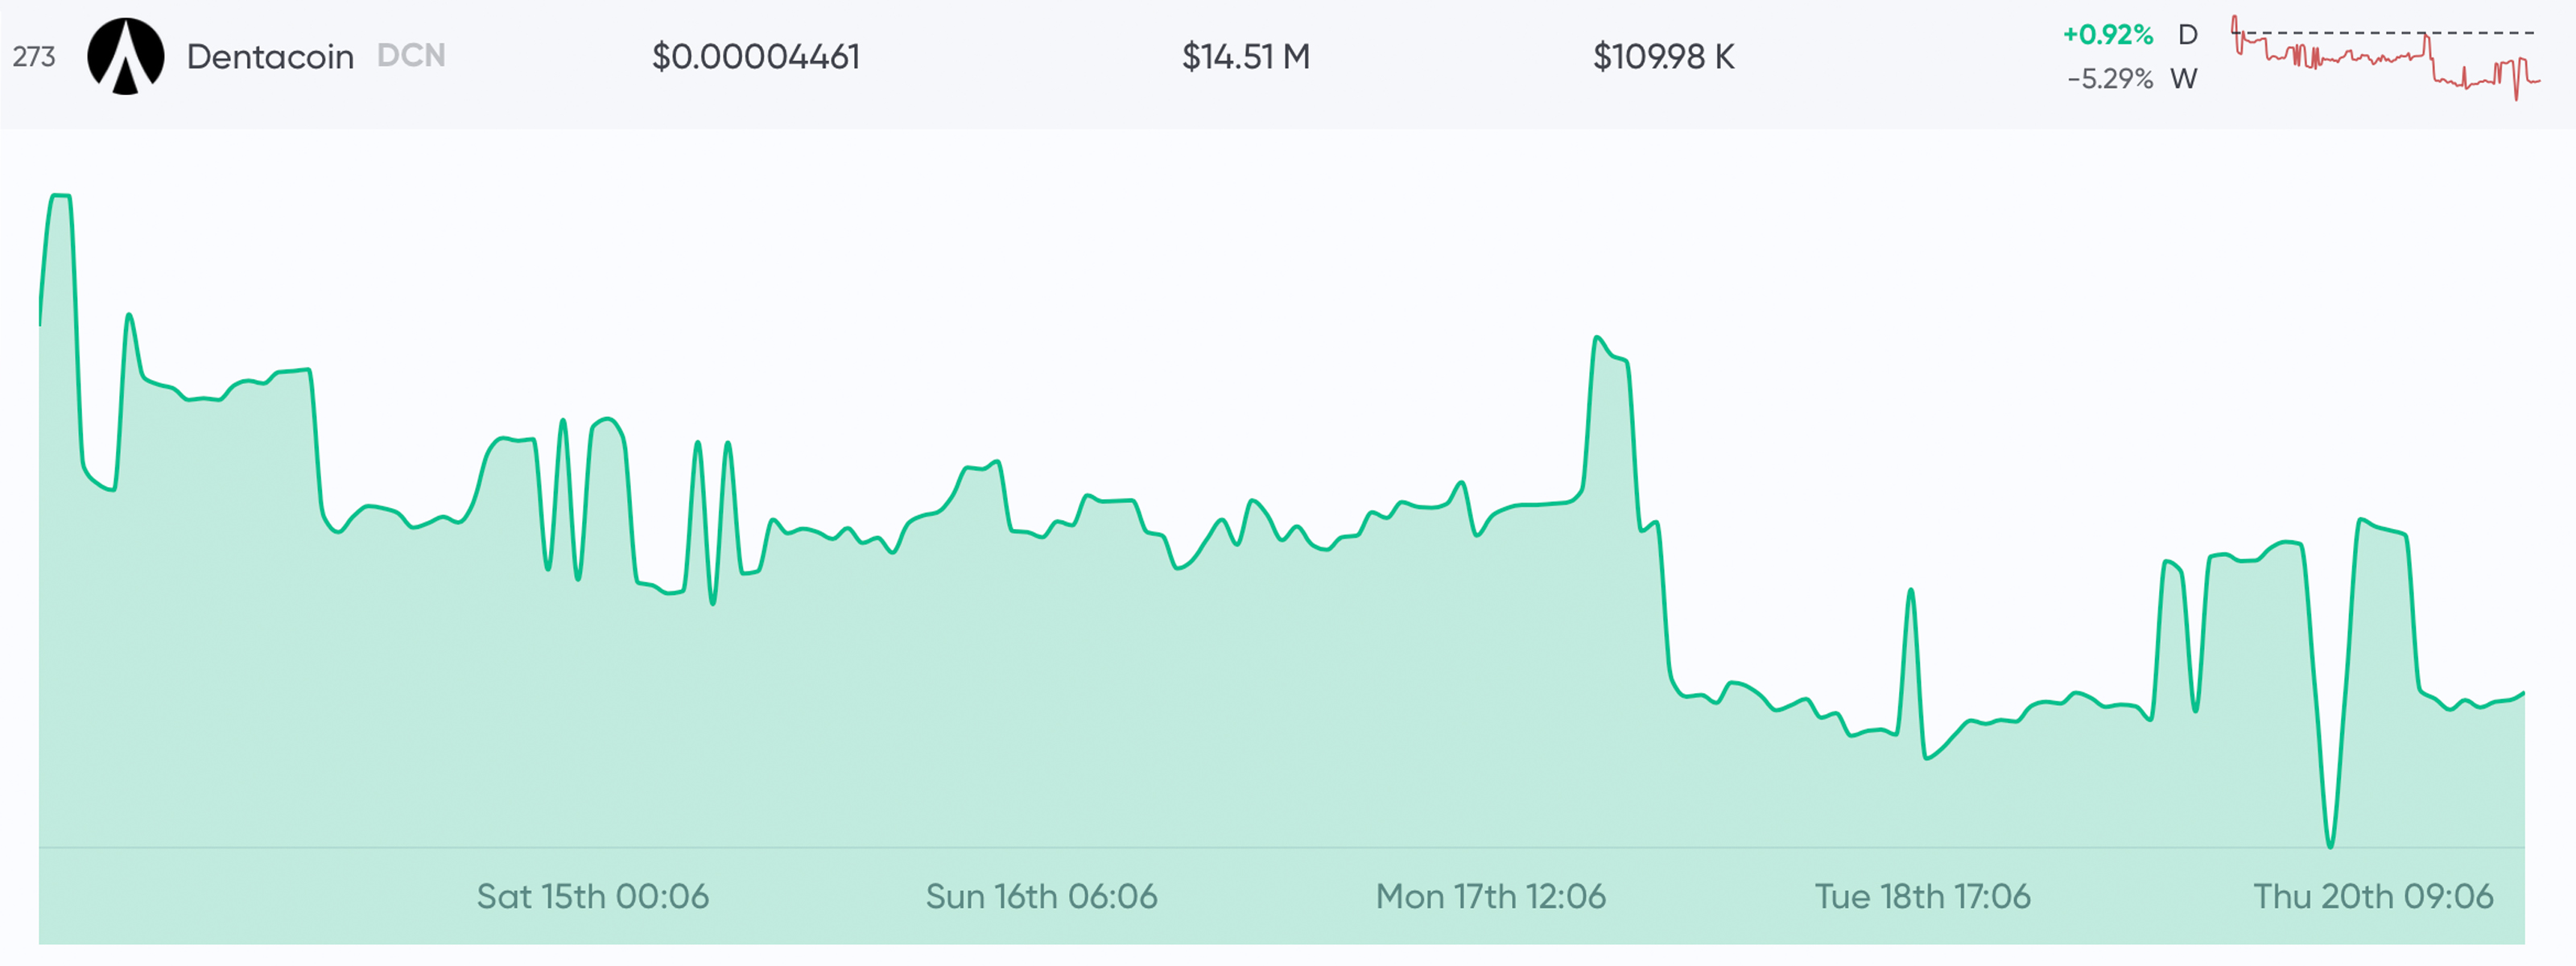2576x966 pixels.
Task: Click the Thu 20th 09:06 axis label
Action: point(2372,896)
